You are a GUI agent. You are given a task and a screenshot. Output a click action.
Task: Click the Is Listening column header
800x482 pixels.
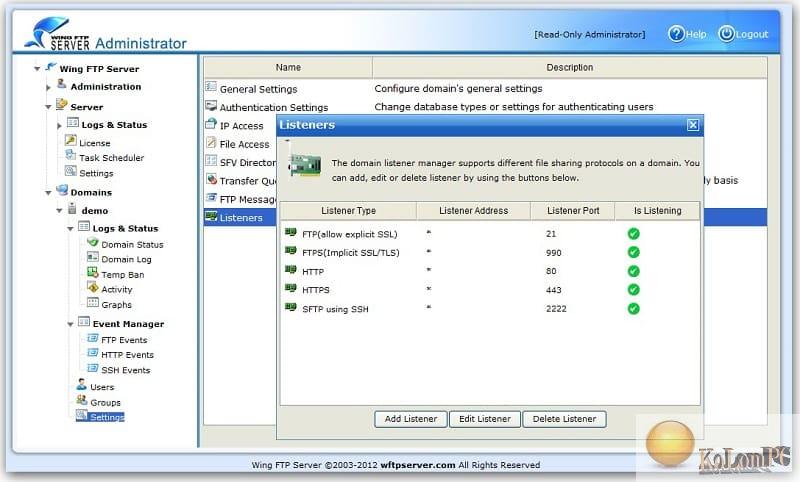[x=658, y=211]
